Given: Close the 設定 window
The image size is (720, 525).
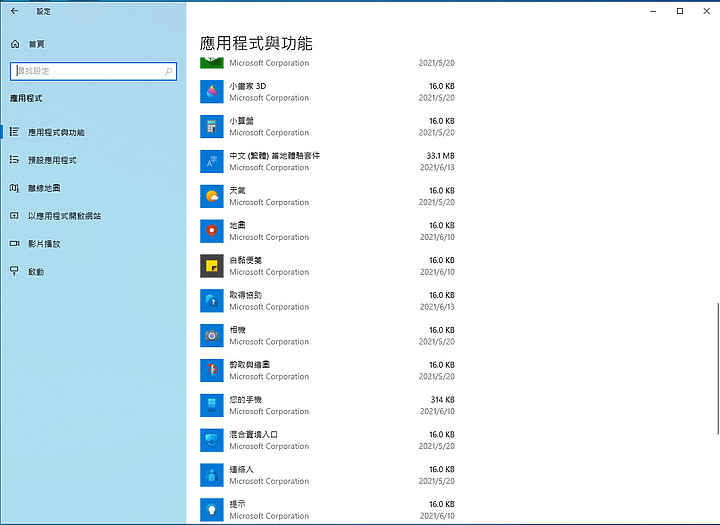Looking at the screenshot, I should (707, 11).
